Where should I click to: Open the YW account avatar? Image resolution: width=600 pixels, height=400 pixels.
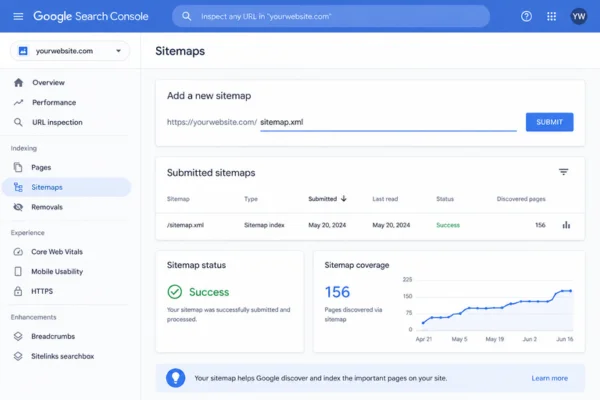tap(579, 16)
